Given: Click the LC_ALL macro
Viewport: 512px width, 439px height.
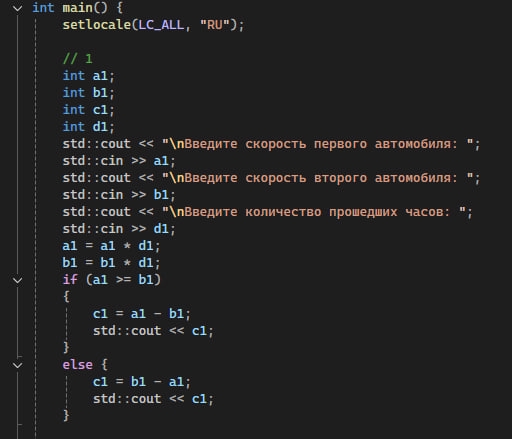Looking at the screenshot, I should coord(161,25).
